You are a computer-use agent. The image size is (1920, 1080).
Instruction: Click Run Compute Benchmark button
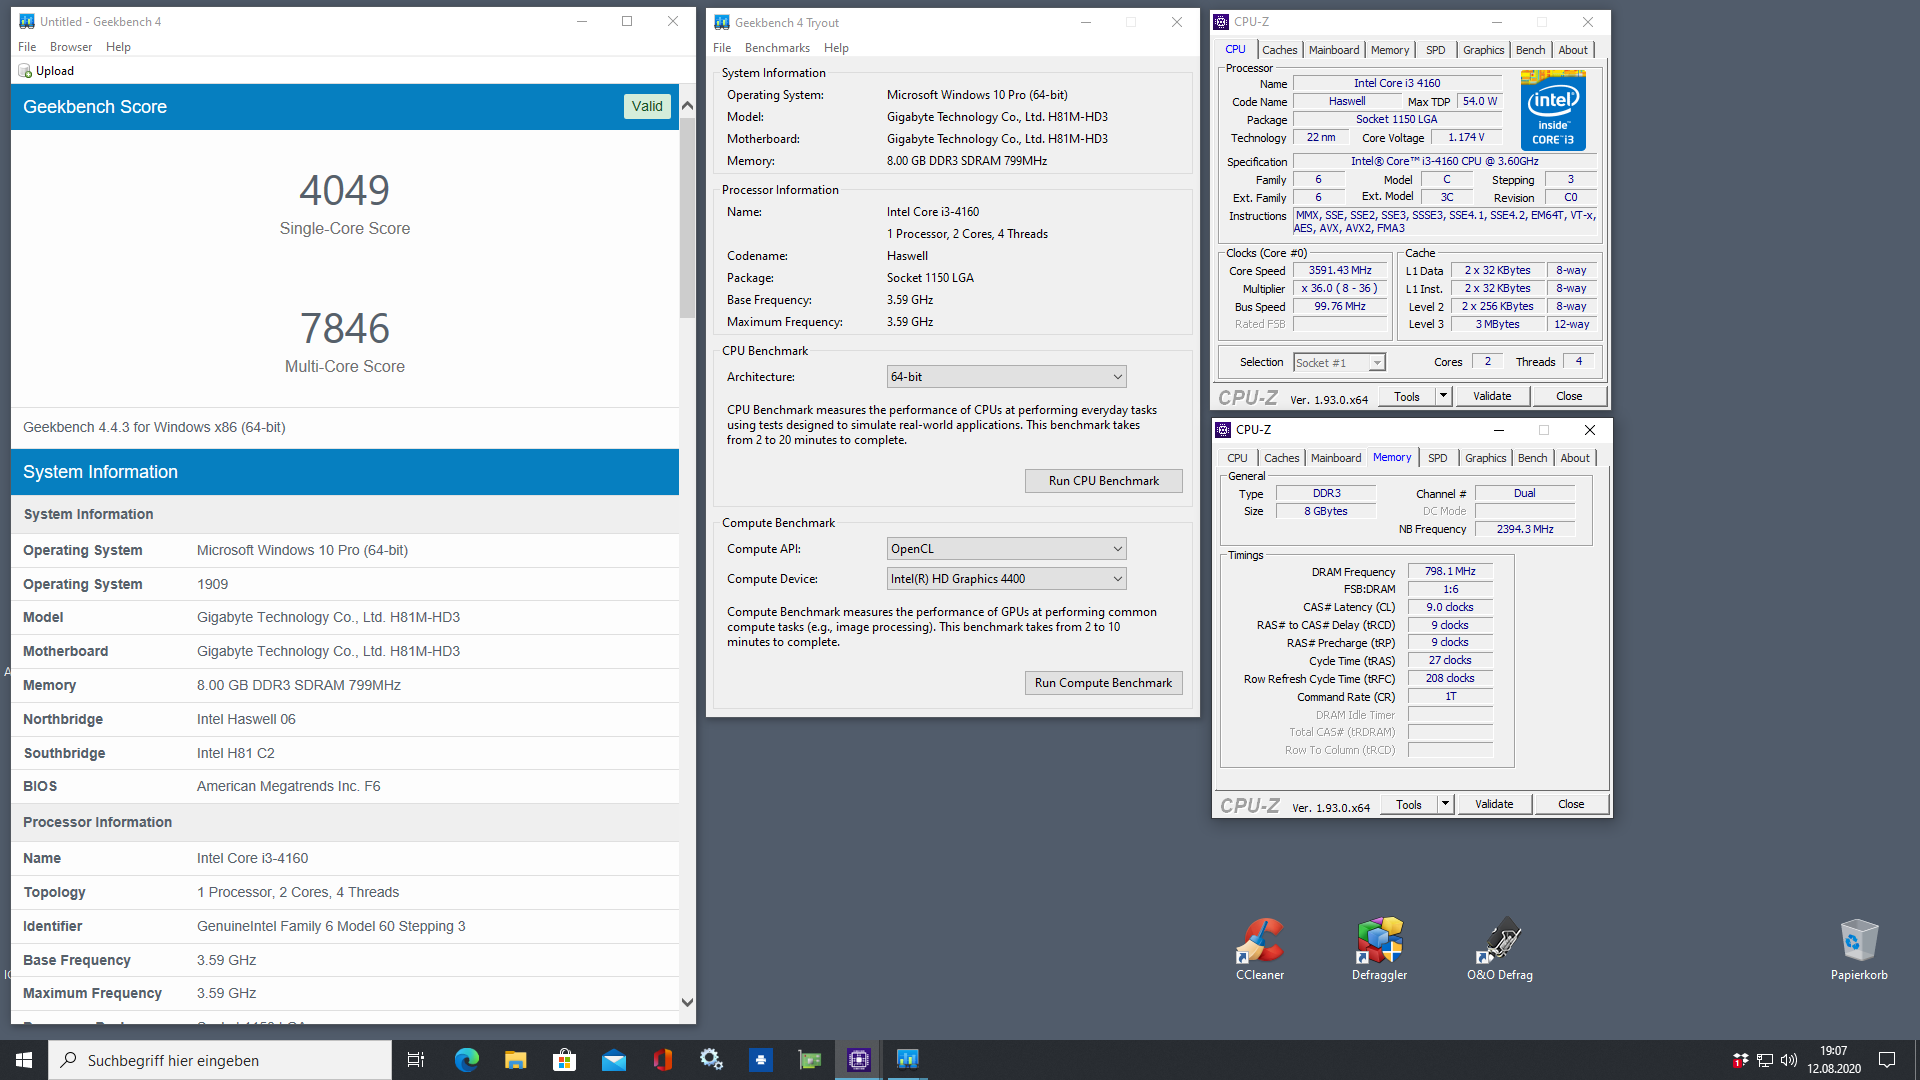1103,683
